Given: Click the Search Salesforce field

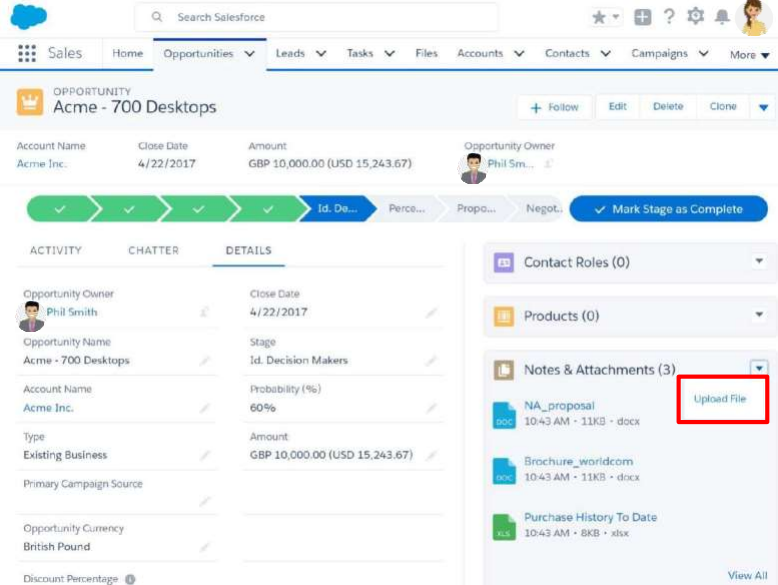Looking at the screenshot, I should 316,17.
